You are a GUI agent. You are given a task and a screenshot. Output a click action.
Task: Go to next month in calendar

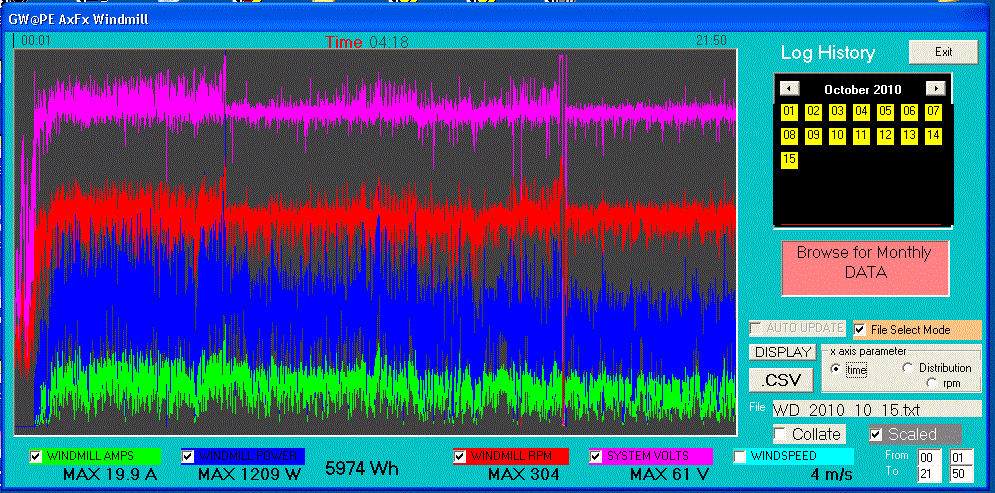point(934,89)
